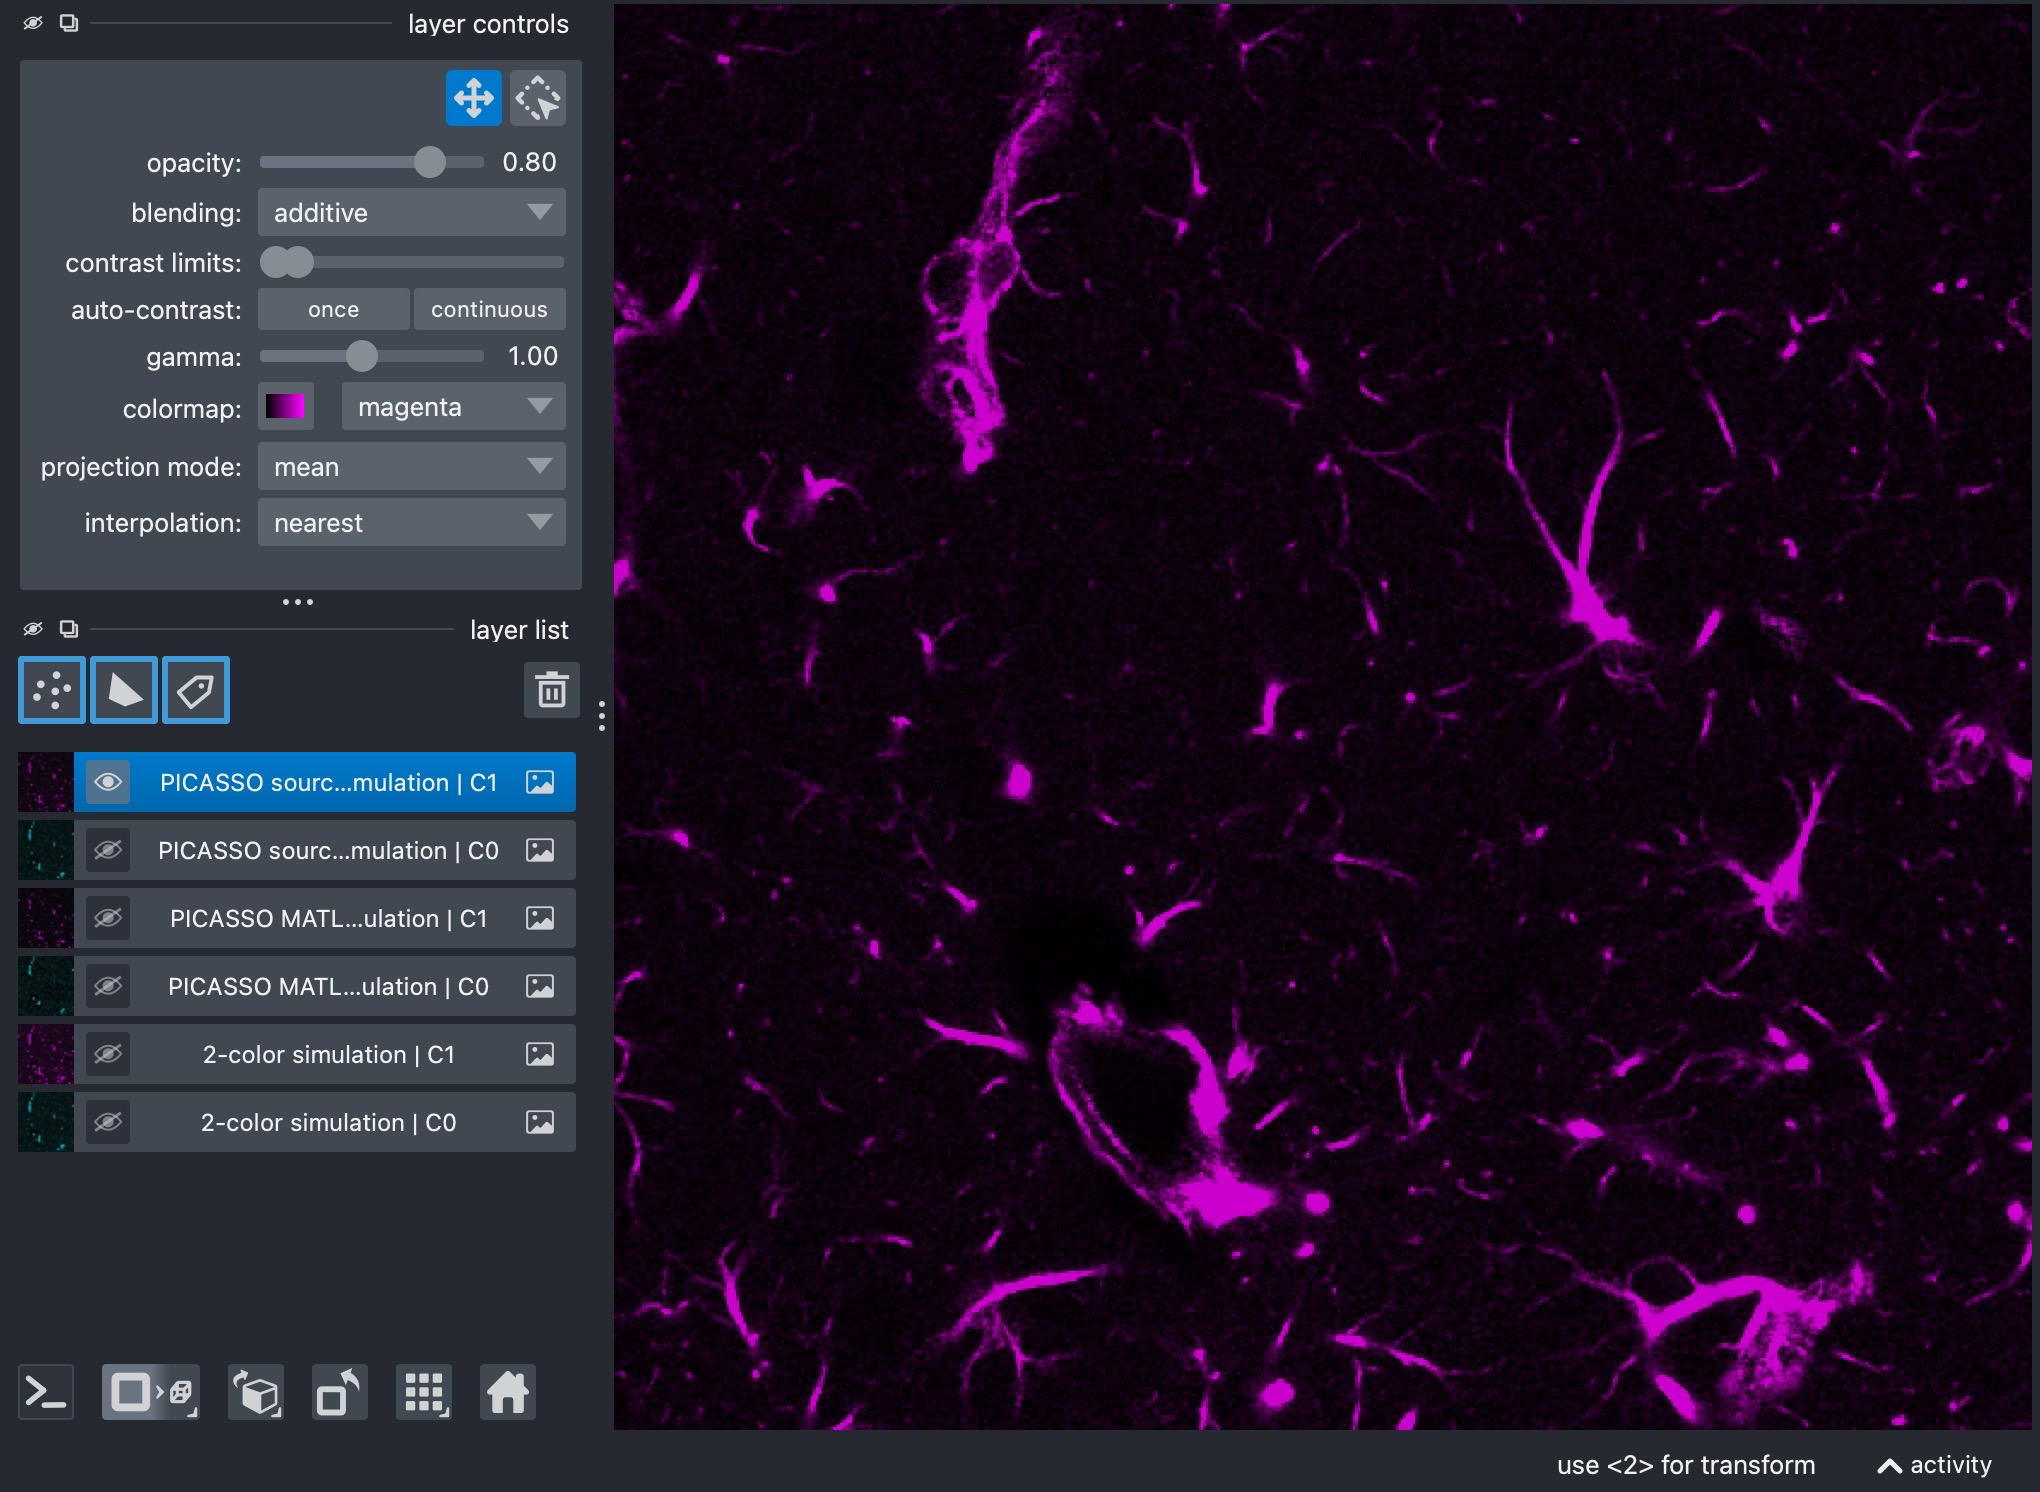Click thumbnail of PICASSO source C1 layer
This screenshot has width=2040, height=1492.
(46, 782)
